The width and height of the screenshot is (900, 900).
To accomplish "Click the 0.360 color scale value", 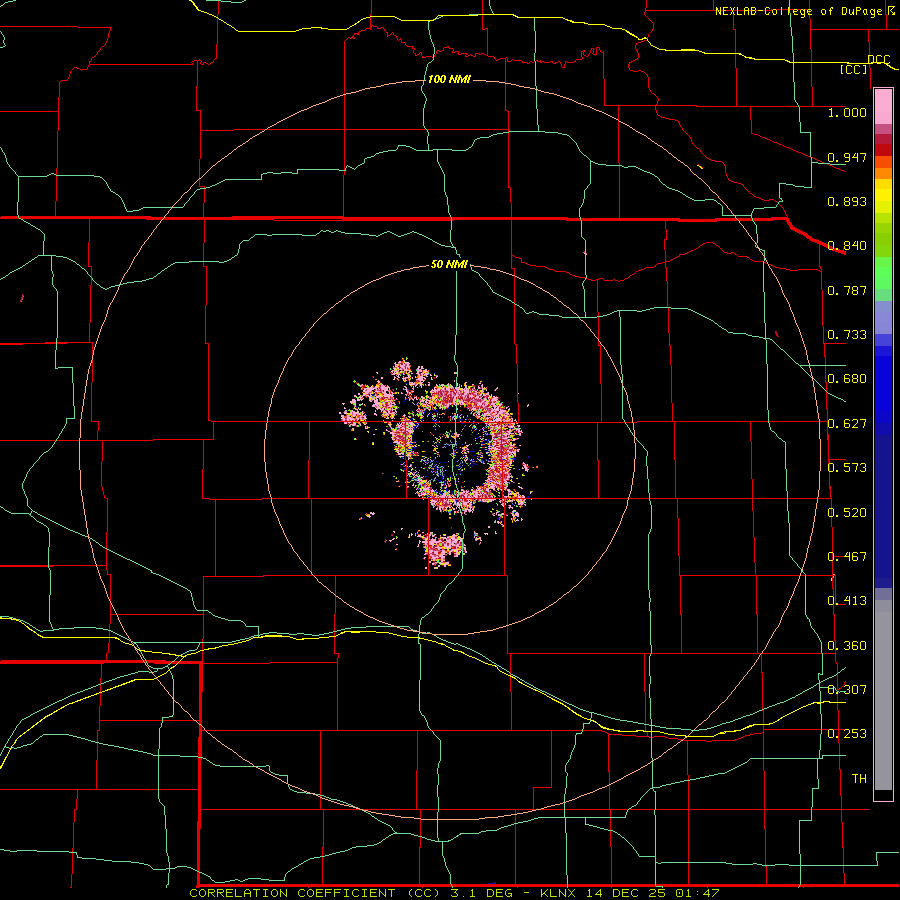I will coord(847,646).
